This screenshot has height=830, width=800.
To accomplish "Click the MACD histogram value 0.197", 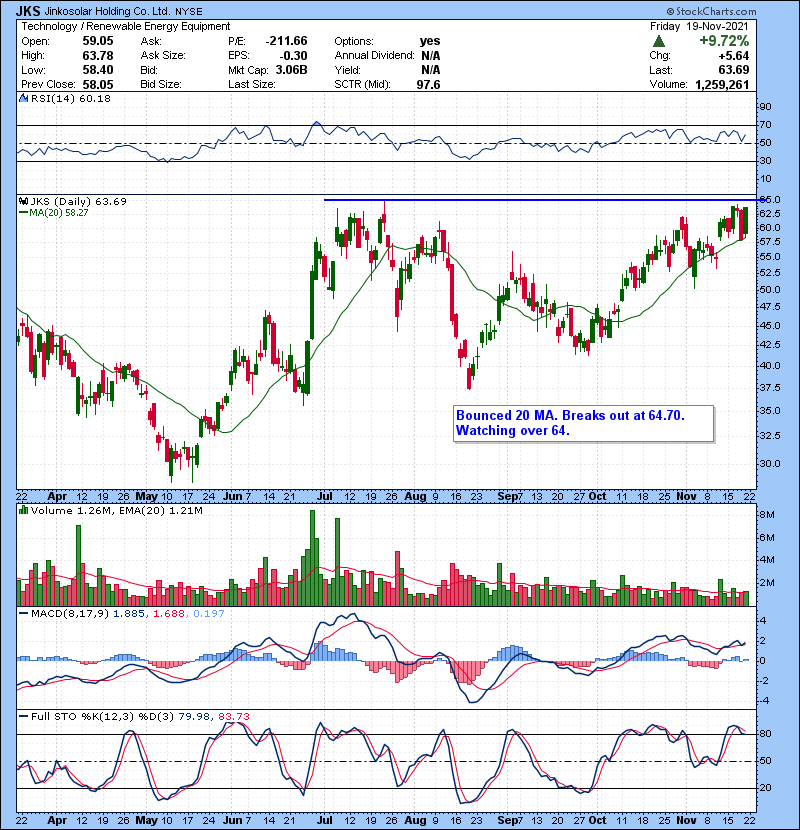I will 209,614.
